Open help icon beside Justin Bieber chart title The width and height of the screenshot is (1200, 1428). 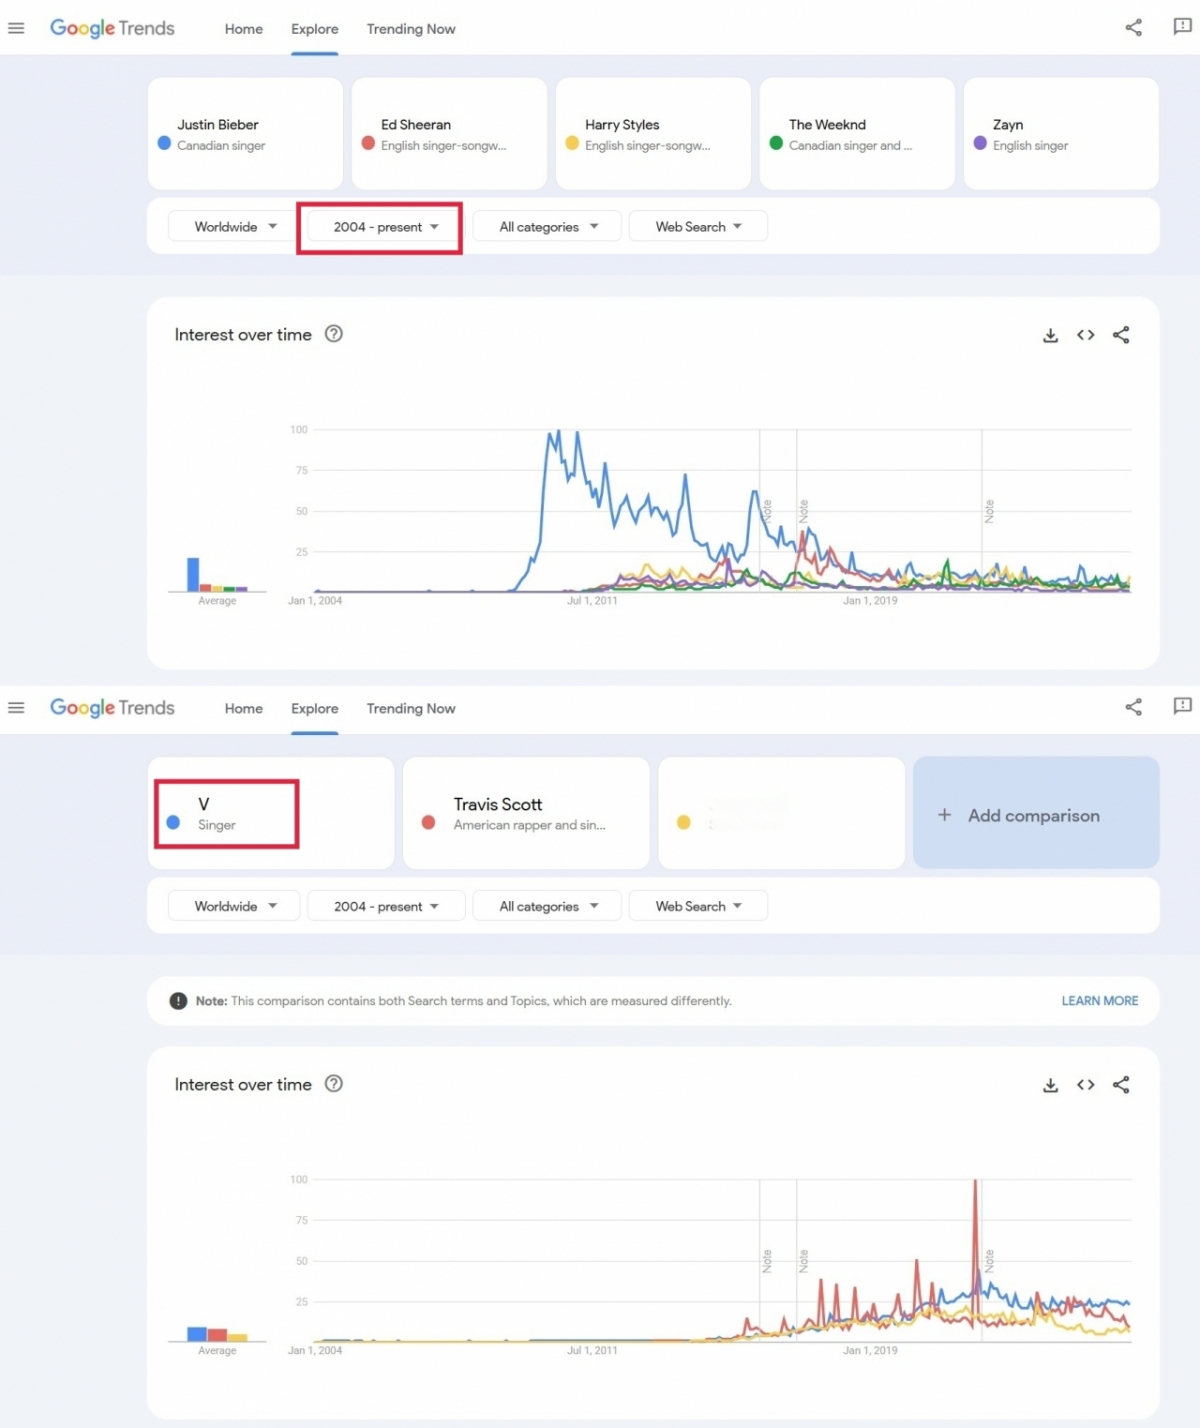click(334, 334)
